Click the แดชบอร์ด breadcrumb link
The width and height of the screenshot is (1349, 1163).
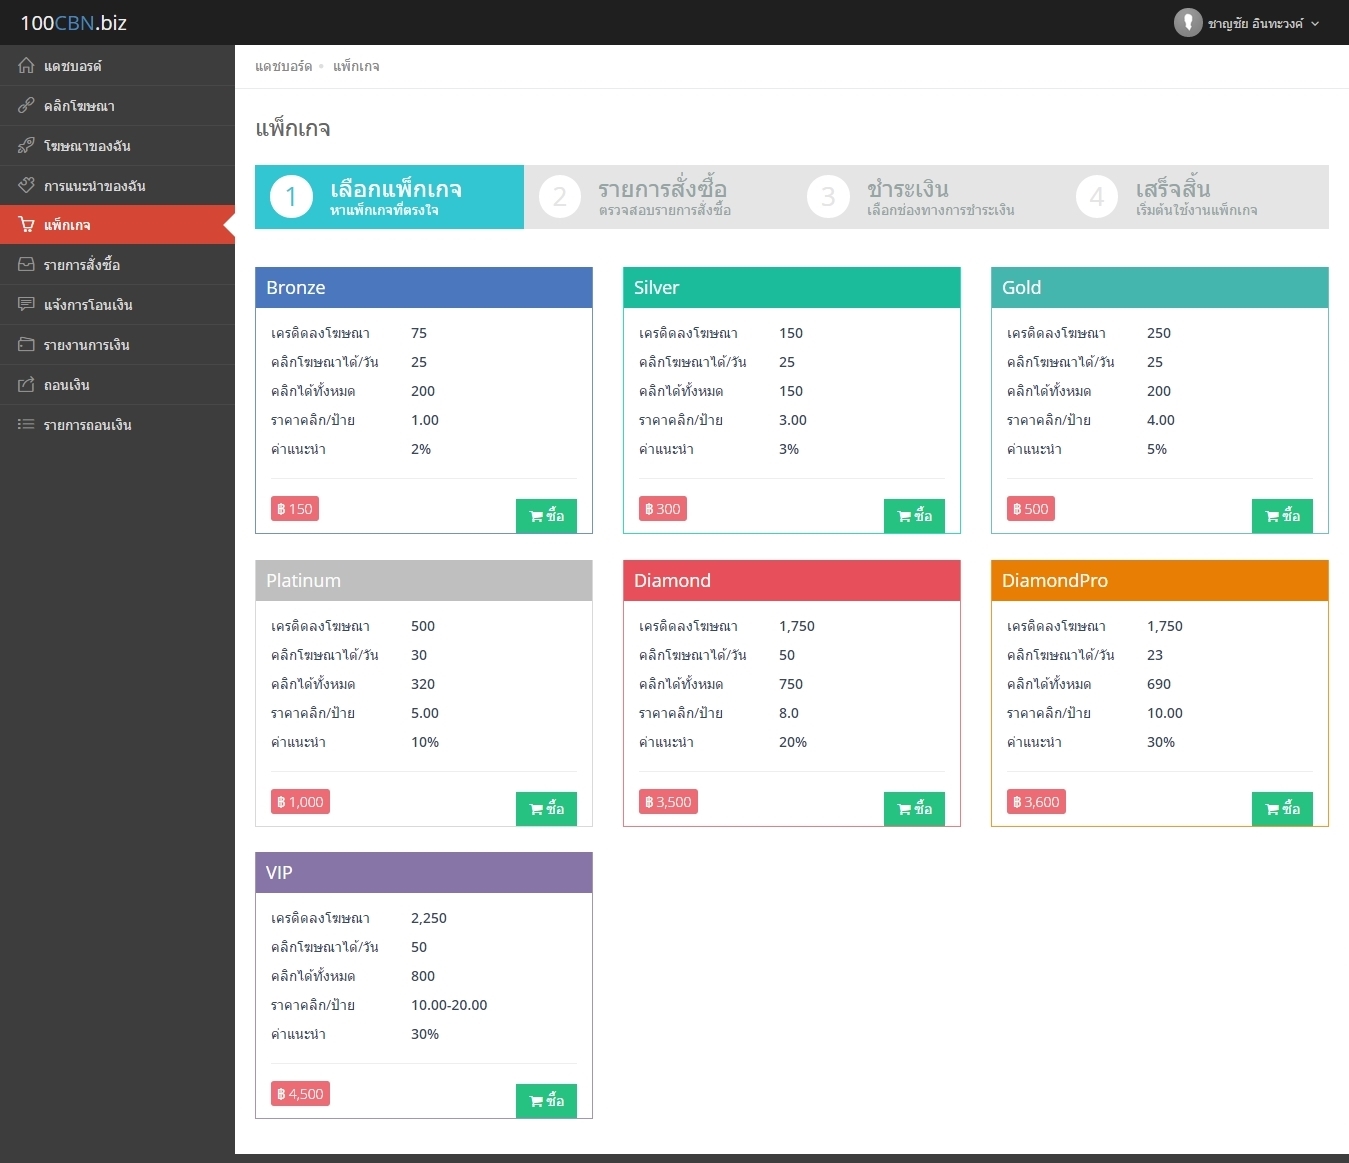[283, 66]
